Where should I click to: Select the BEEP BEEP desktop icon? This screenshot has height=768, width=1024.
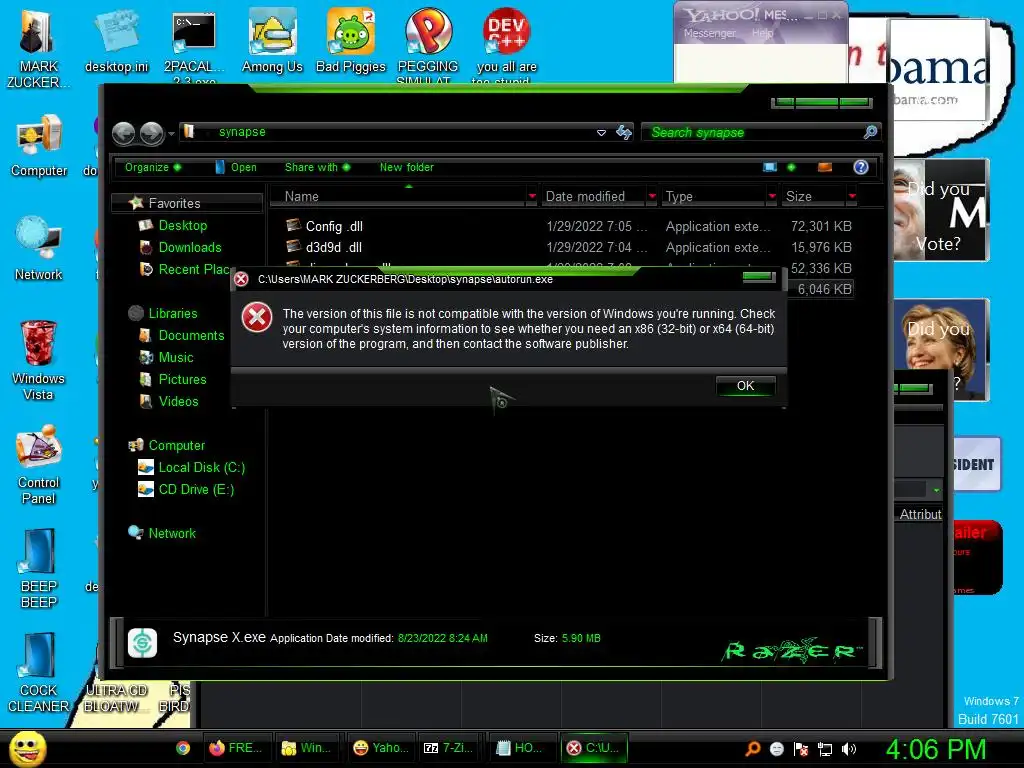pyautogui.click(x=39, y=569)
